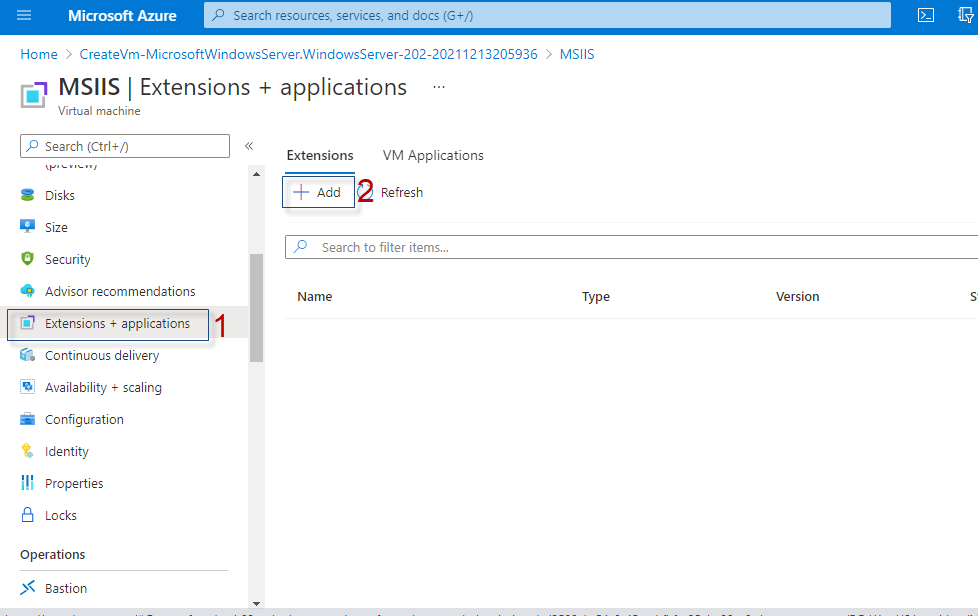The width and height of the screenshot is (978, 616).
Task: Open the Azure portal hamburger menu
Action: coord(24,15)
